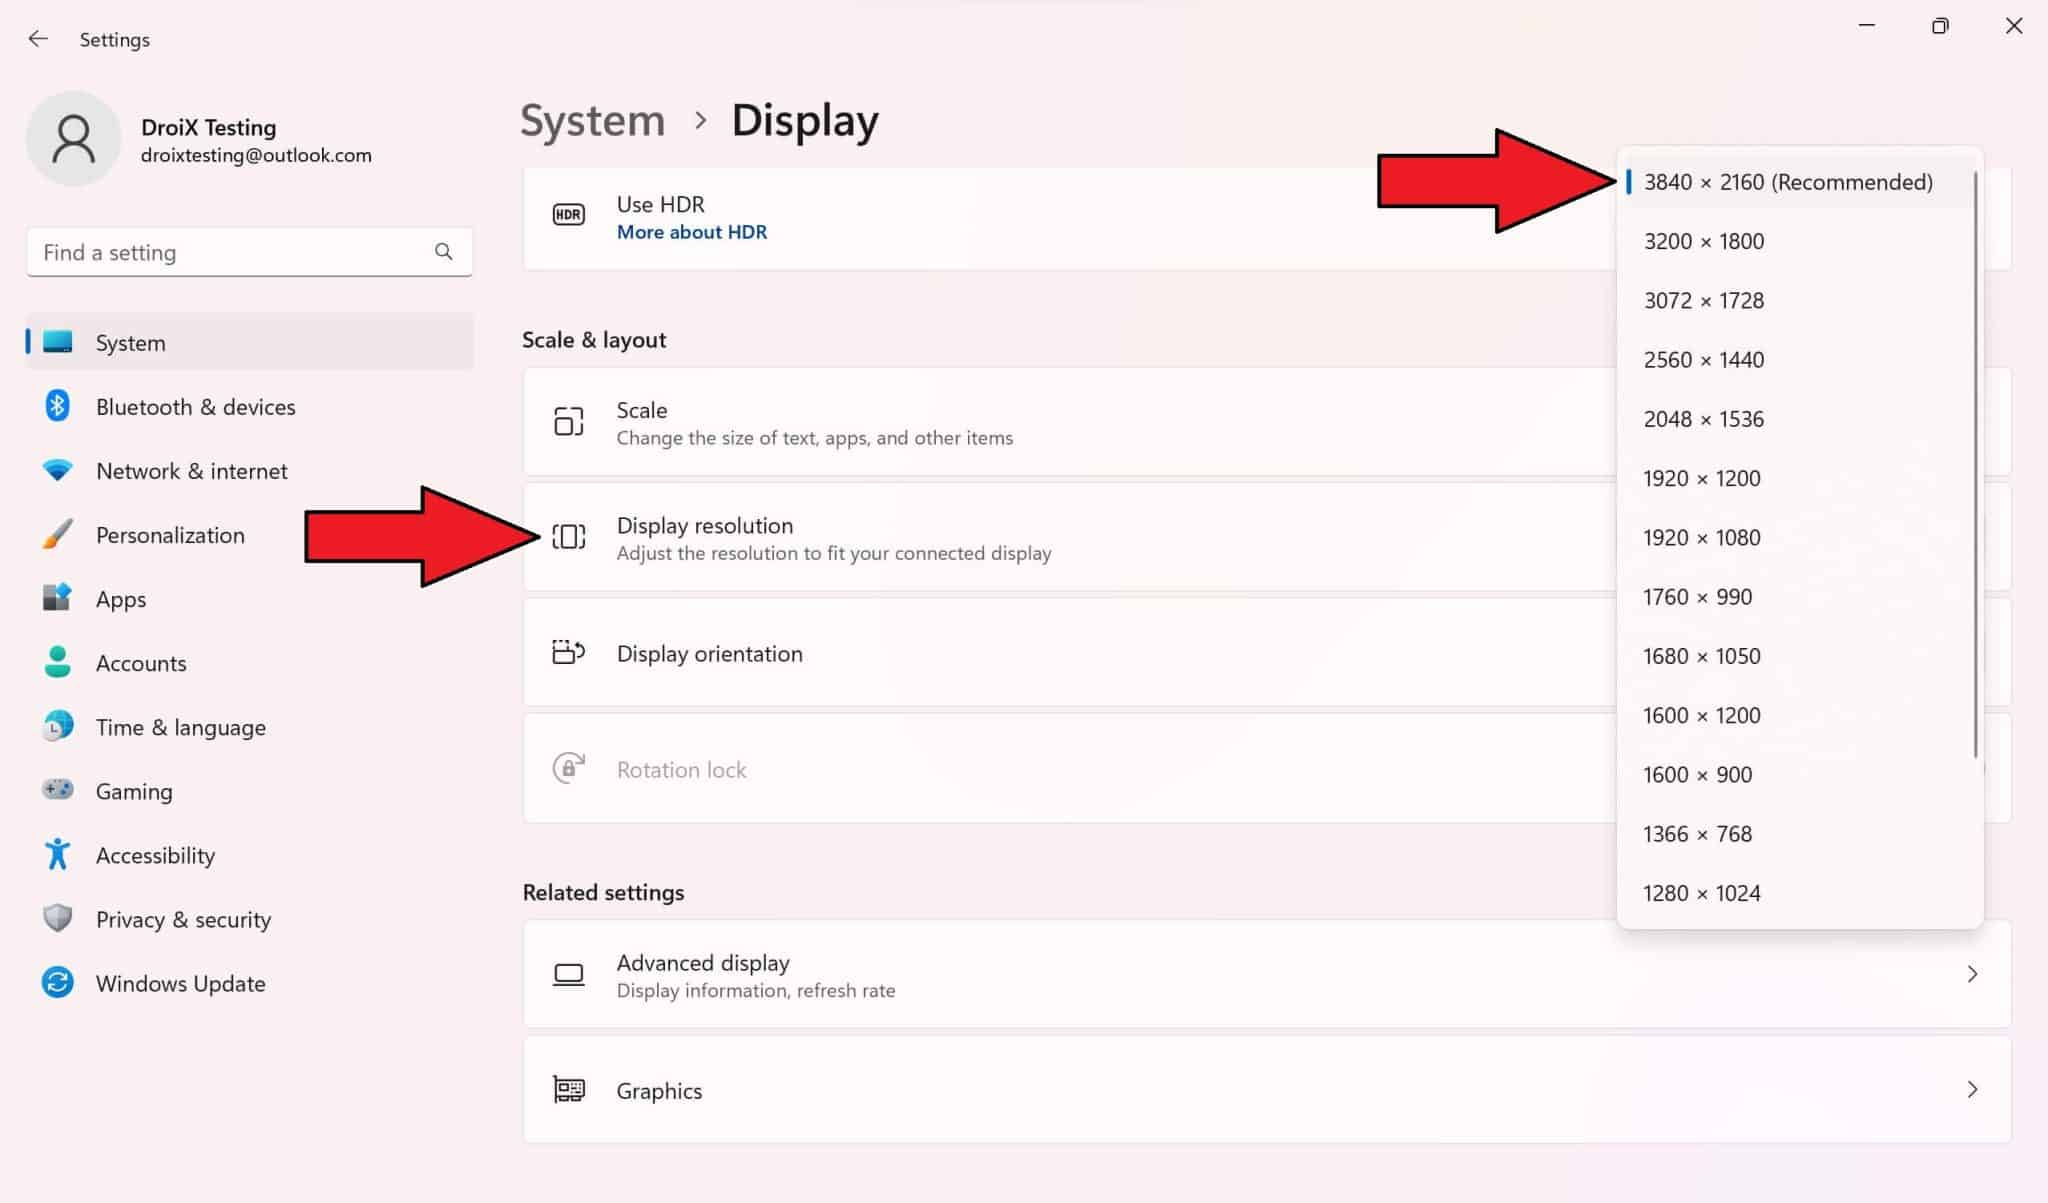Select the Accessibility figure icon

click(x=58, y=854)
